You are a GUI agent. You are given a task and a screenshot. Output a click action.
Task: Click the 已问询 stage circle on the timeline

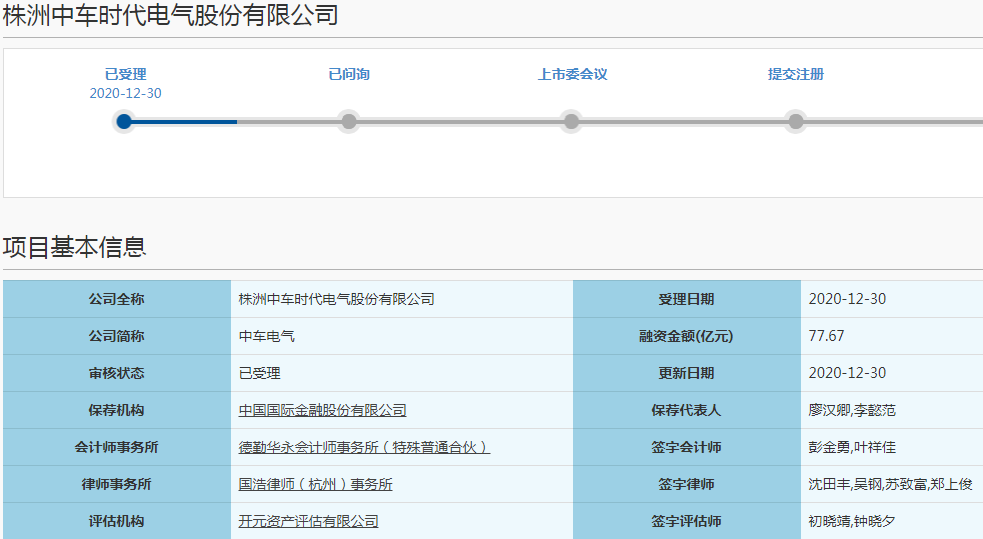coord(349,122)
